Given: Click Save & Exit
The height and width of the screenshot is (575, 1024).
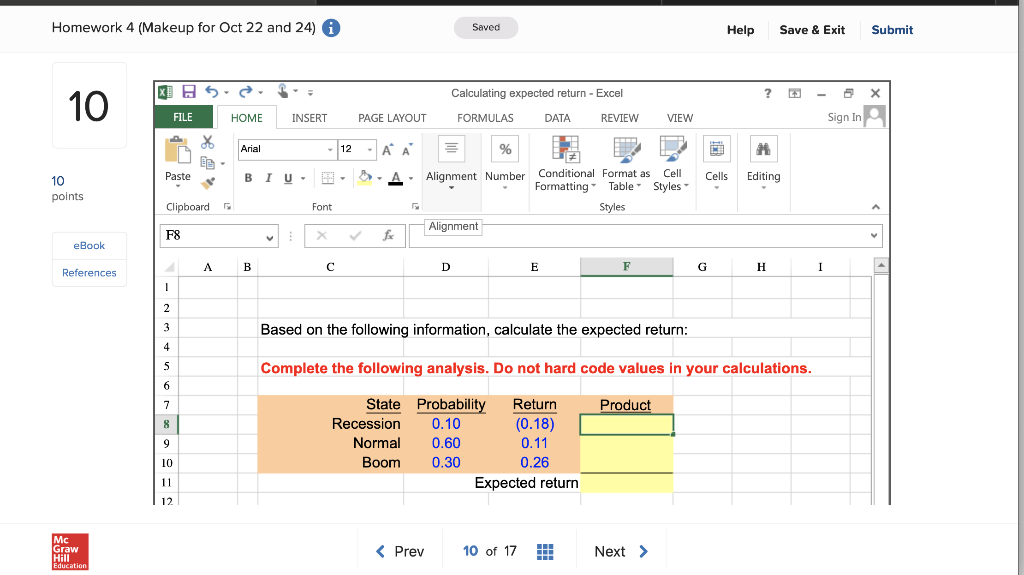Looking at the screenshot, I should (812, 29).
